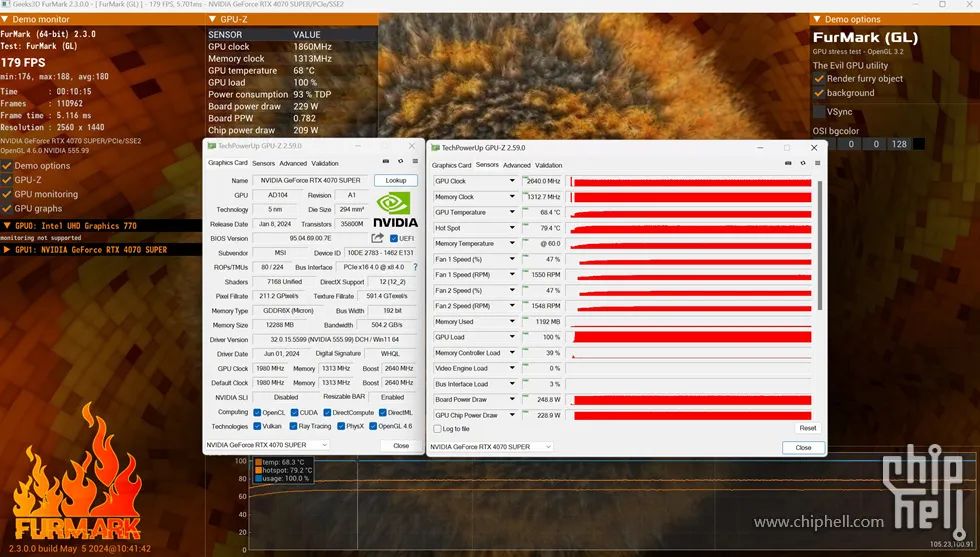Viewport: 980px width, 557px height.
Task: Click Device ID field 10DE 2783 - 1462 E131
Action: (x=380, y=253)
